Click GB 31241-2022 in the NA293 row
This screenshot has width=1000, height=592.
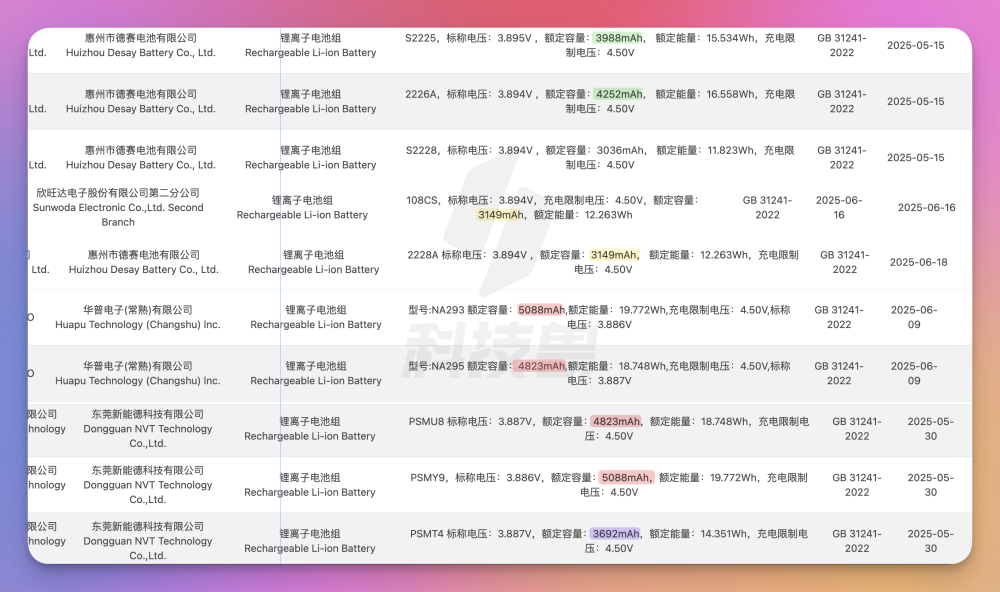coord(839,318)
